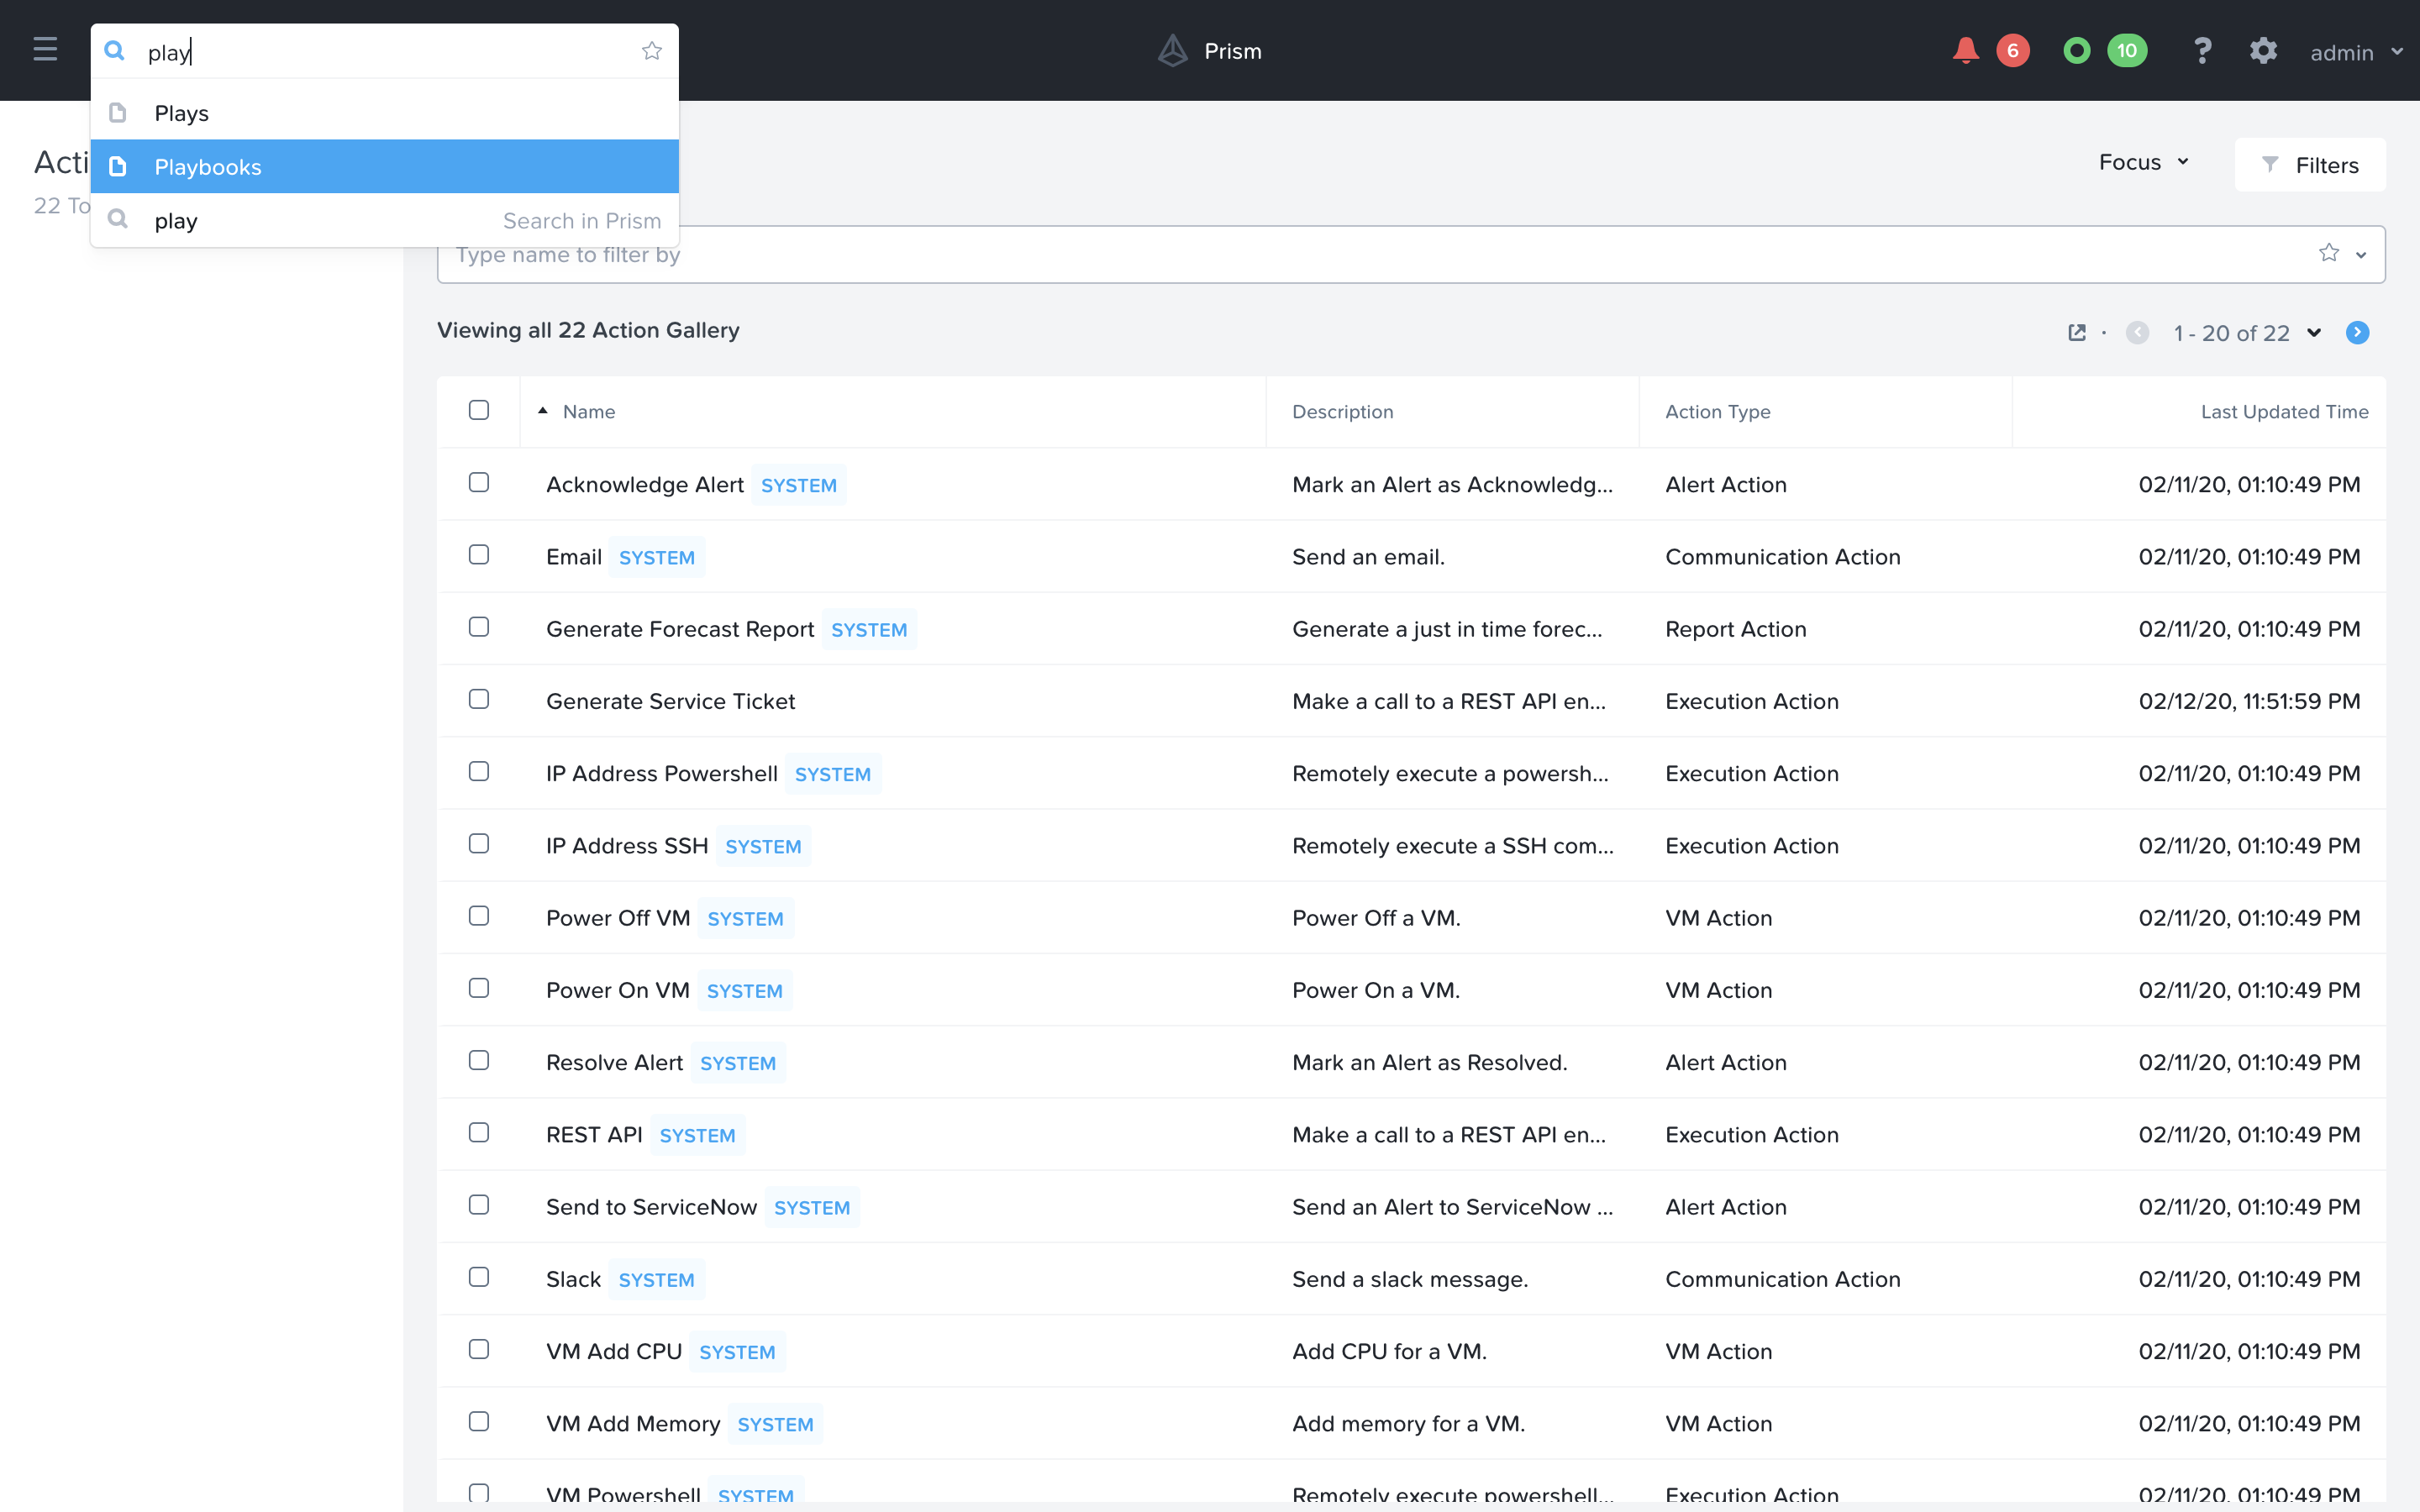The height and width of the screenshot is (1512, 2420).
Task: Click 'Report Action' in Action Type column
Action: tap(1735, 629)
